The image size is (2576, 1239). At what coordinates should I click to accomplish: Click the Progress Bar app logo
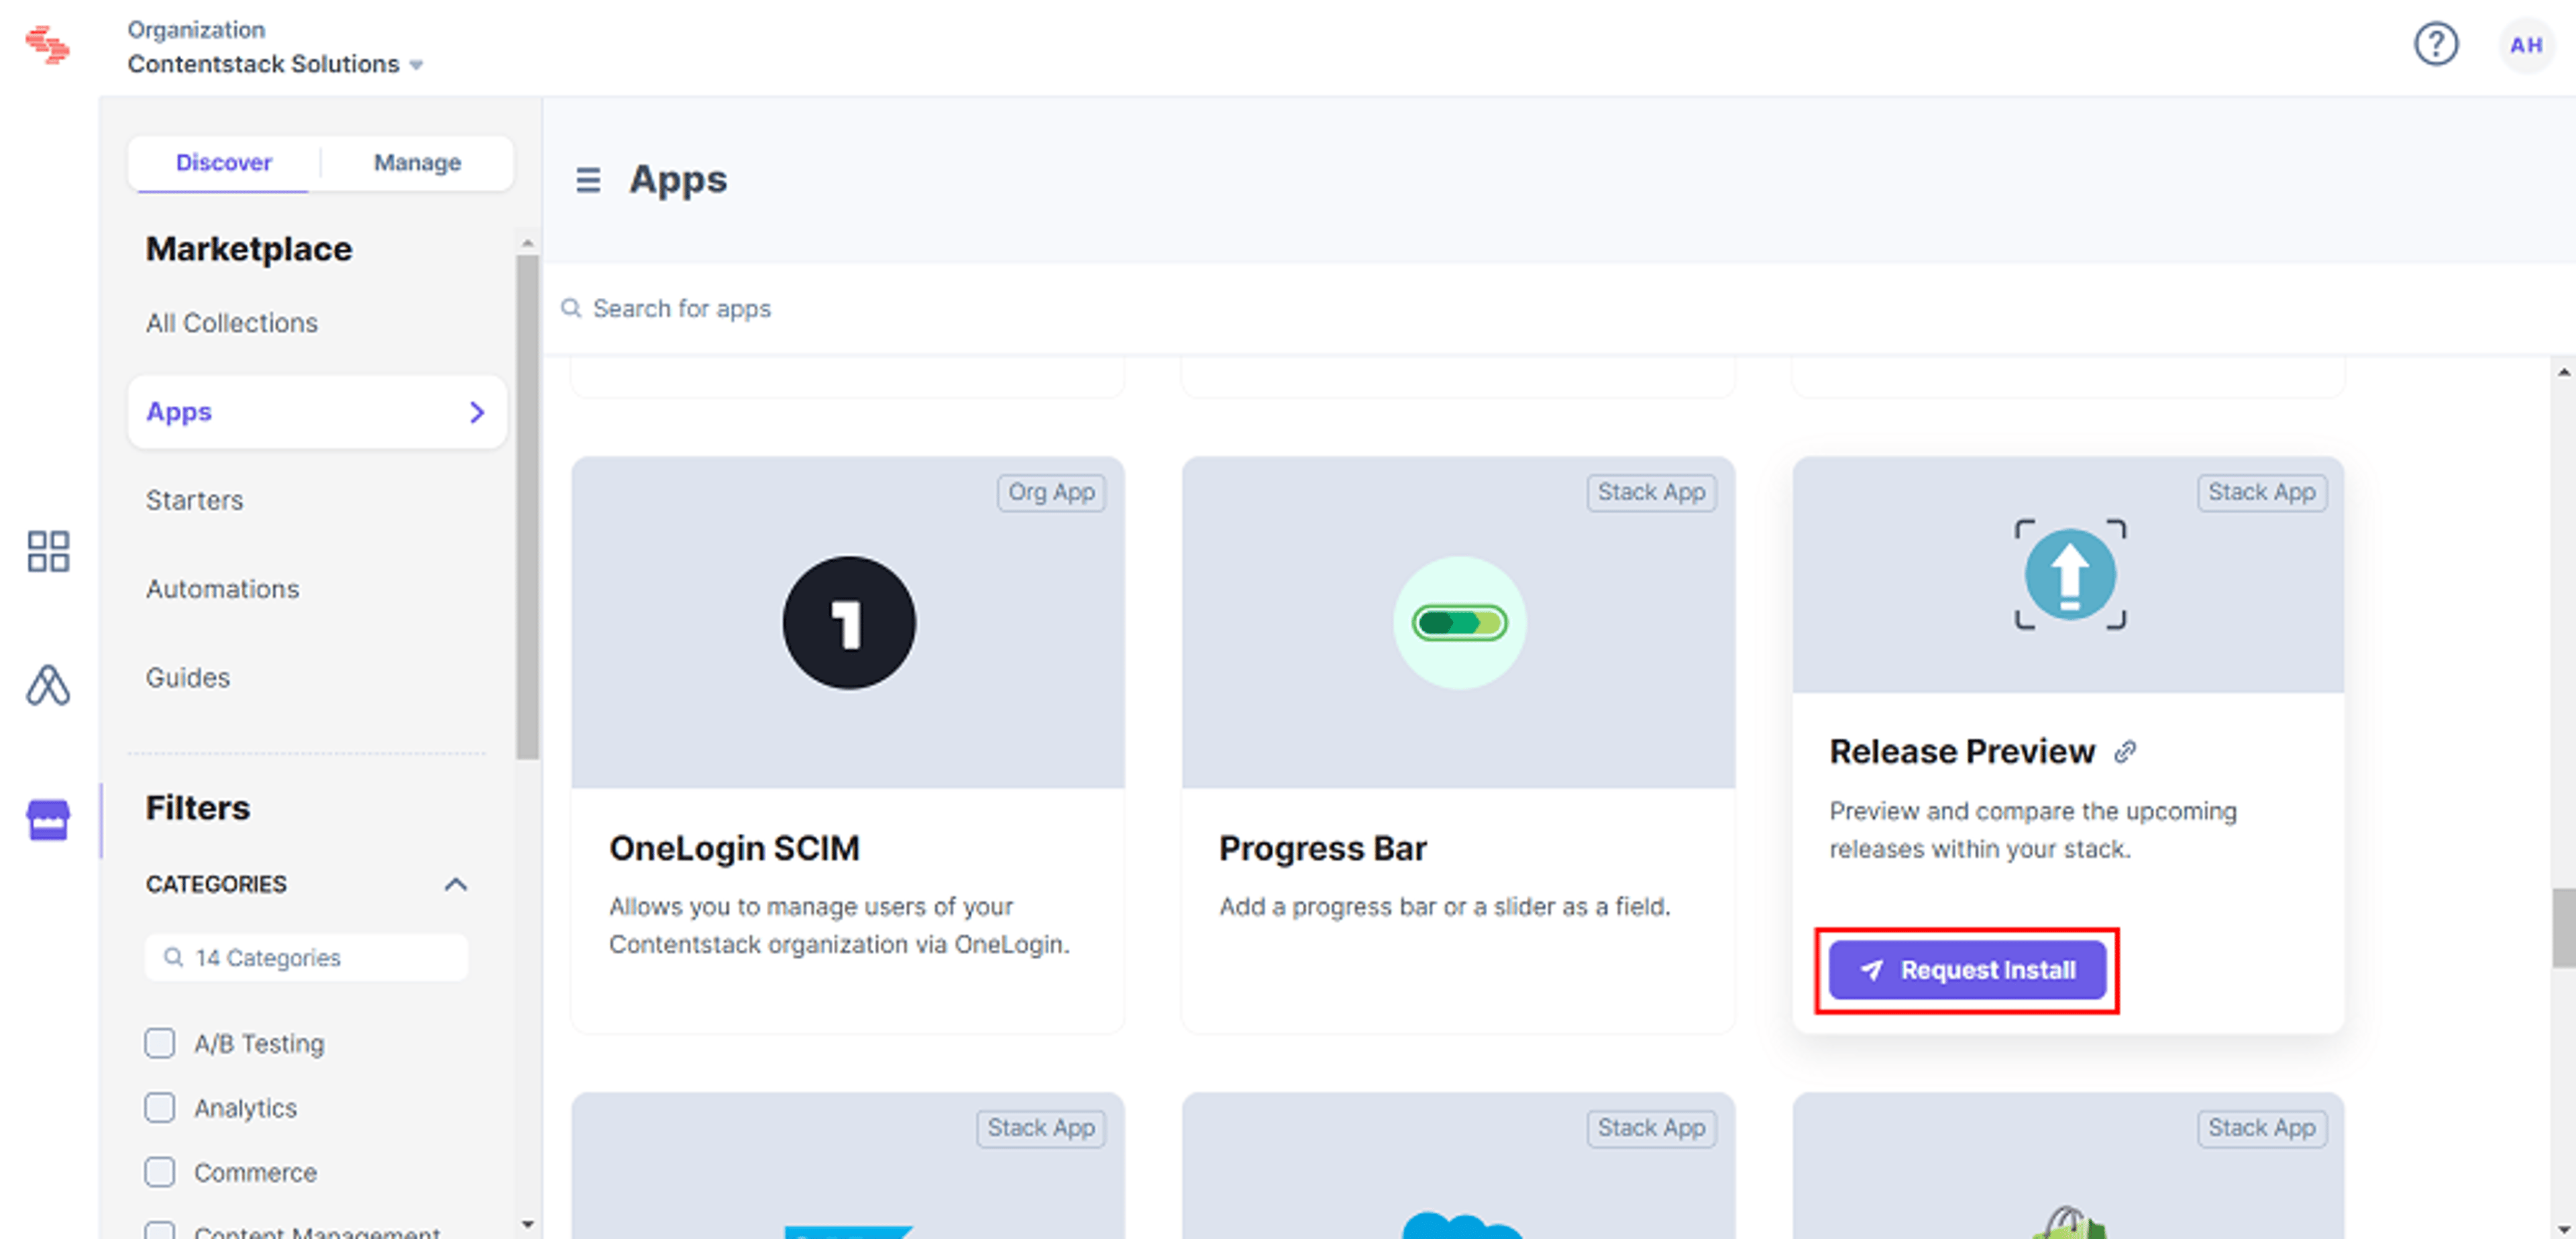click(1459, 622)
